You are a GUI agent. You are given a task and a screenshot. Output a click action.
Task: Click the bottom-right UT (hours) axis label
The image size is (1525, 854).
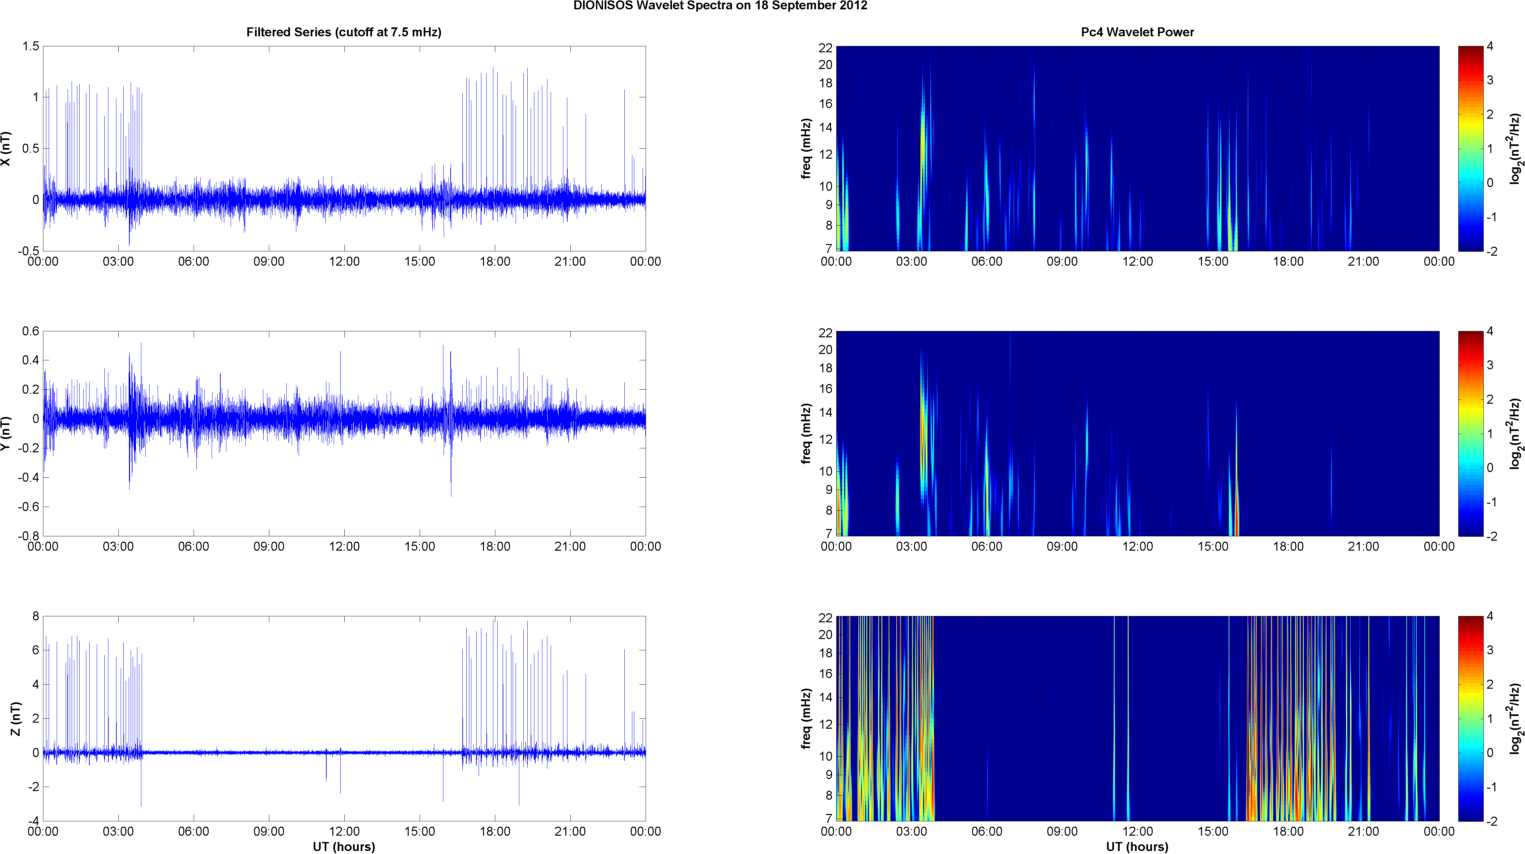click(x=1137, y=847)
